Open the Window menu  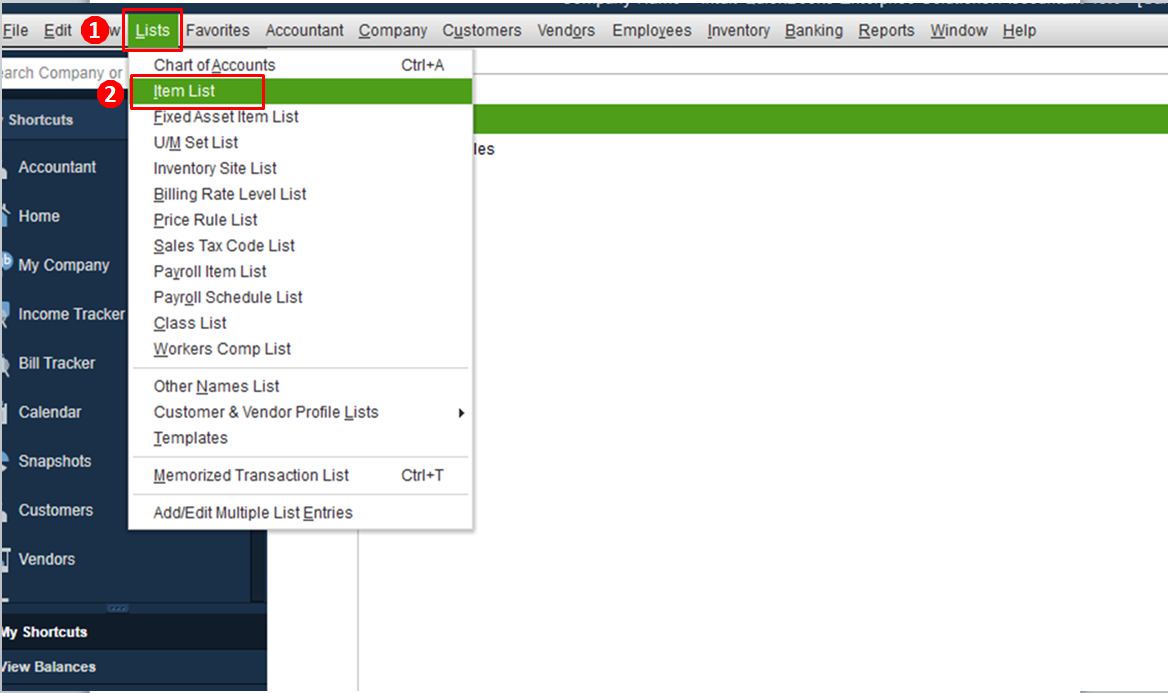pyautogui.click(x=959, y=31)
